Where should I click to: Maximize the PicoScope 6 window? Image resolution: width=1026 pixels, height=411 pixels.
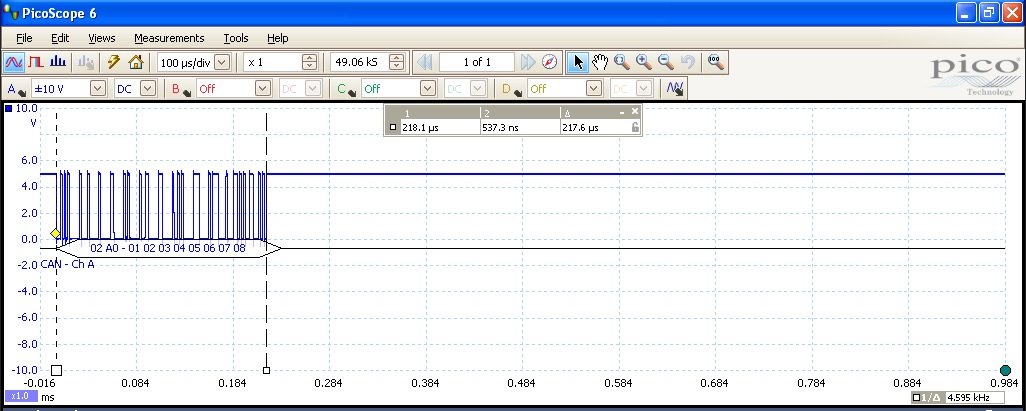[988, 12]
